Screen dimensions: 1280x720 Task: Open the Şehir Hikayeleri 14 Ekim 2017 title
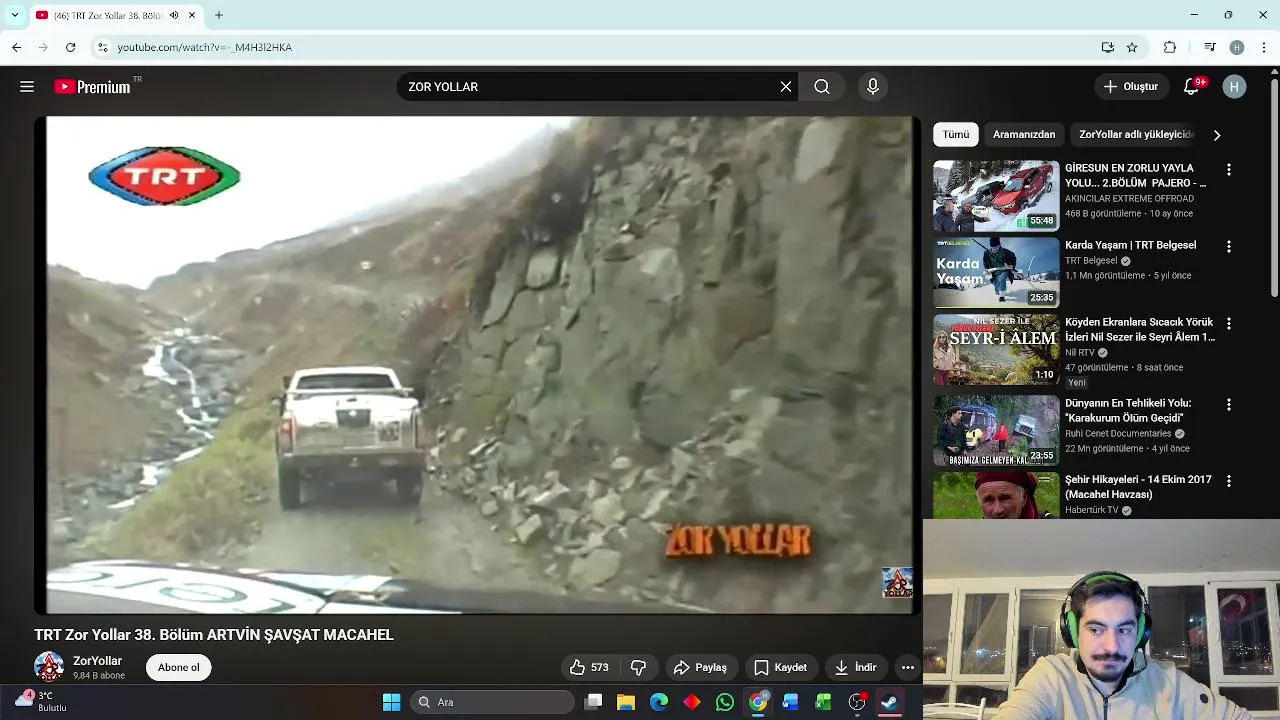1138,487
